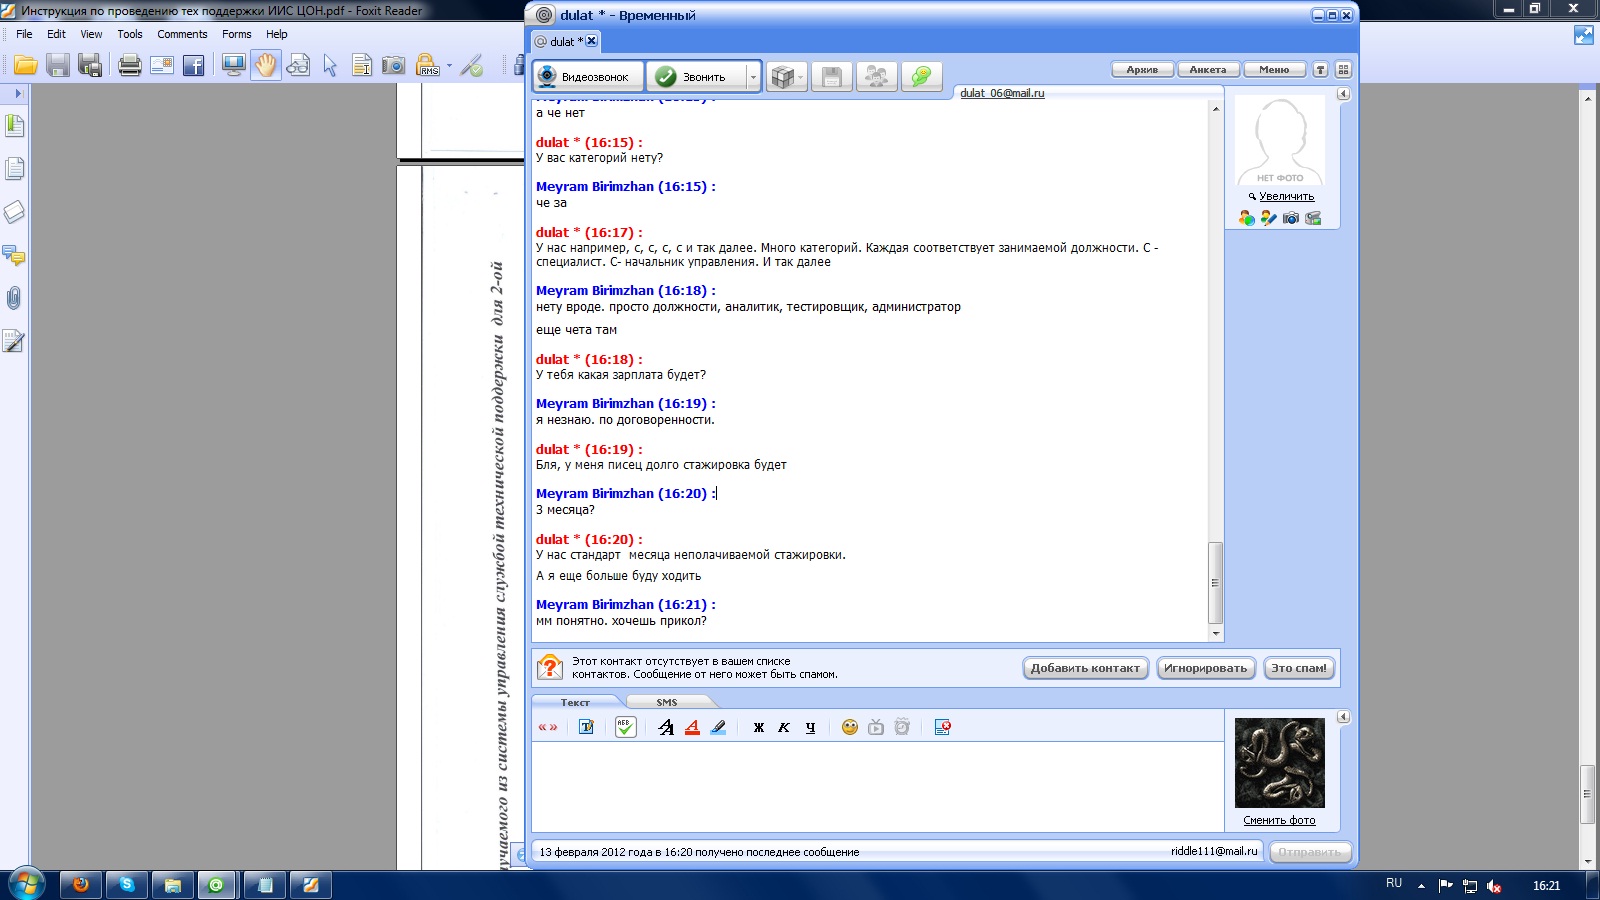Click the floppy disk save icon
Screen dimensions: 1600x900
point(832,77)
